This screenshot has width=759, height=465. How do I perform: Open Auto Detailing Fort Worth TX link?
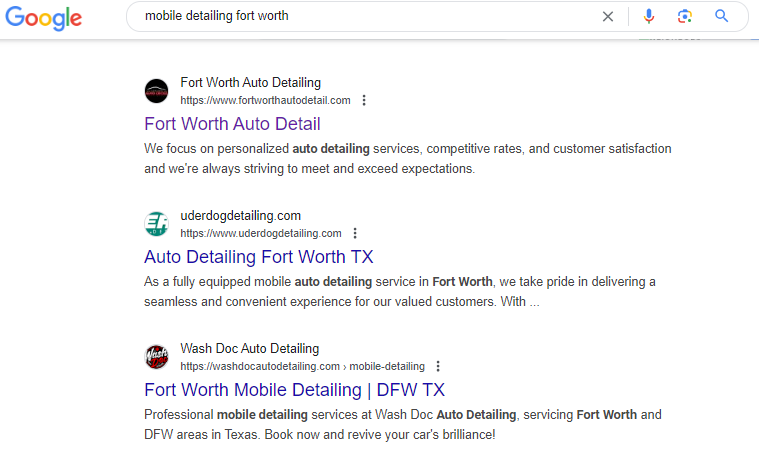[258, 257]
